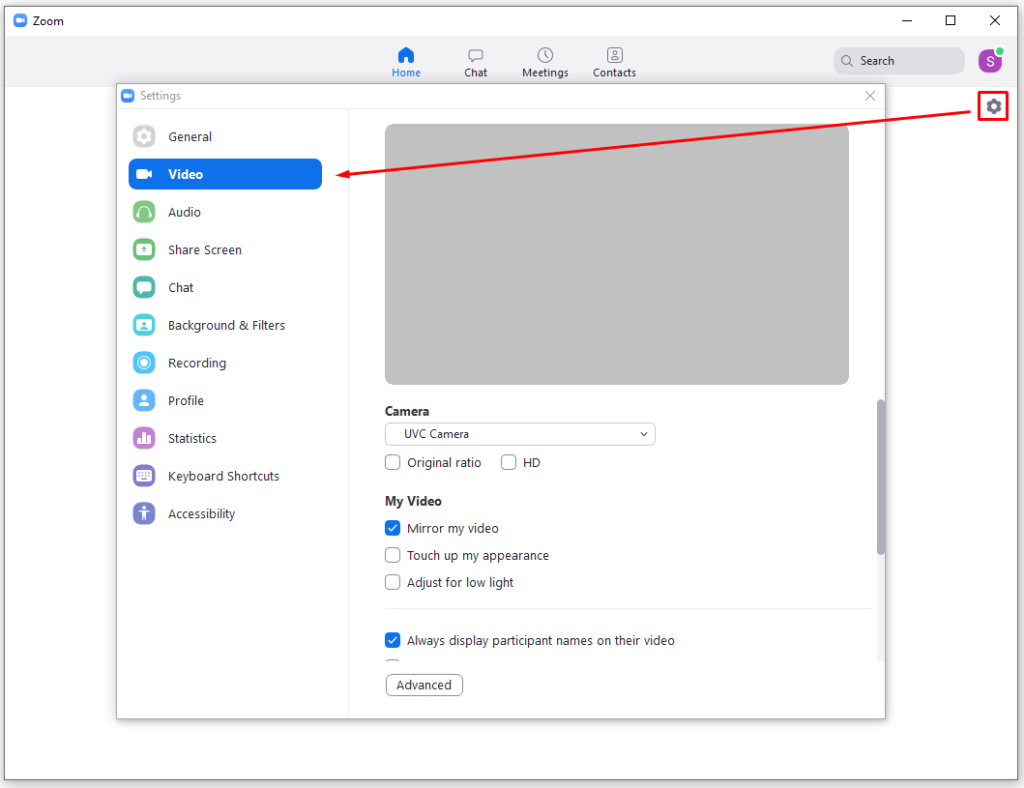Close the Settings dialog

pyautogui.click(x=870, y=96)
